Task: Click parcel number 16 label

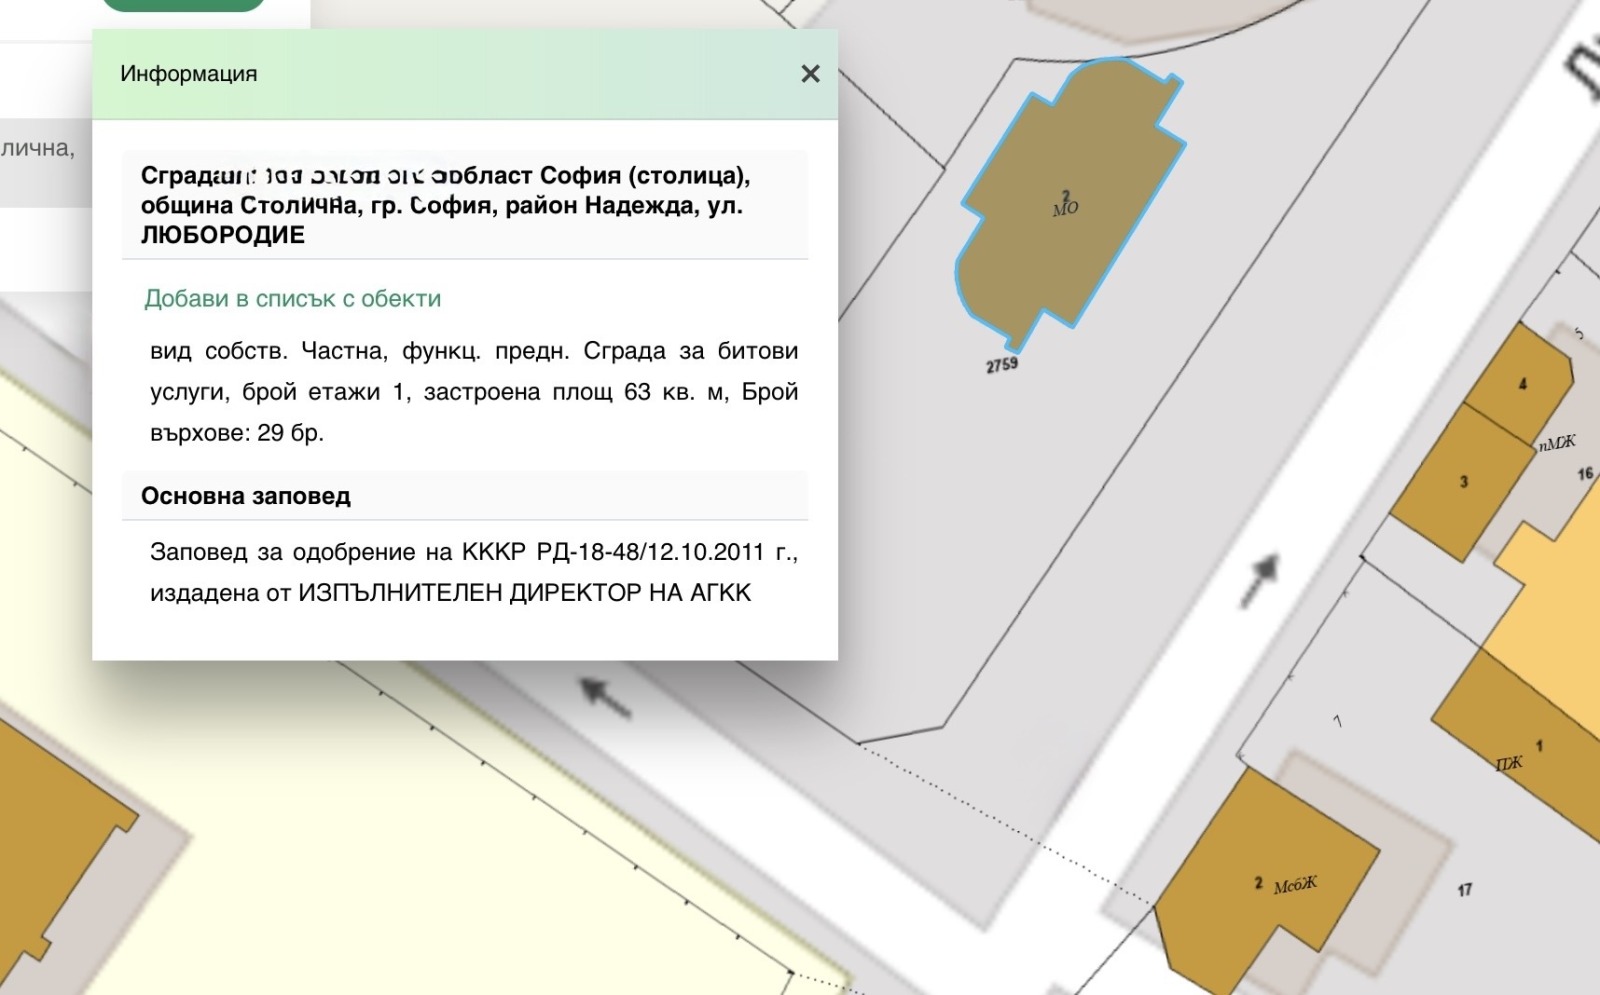Action: coord(1585,474)
